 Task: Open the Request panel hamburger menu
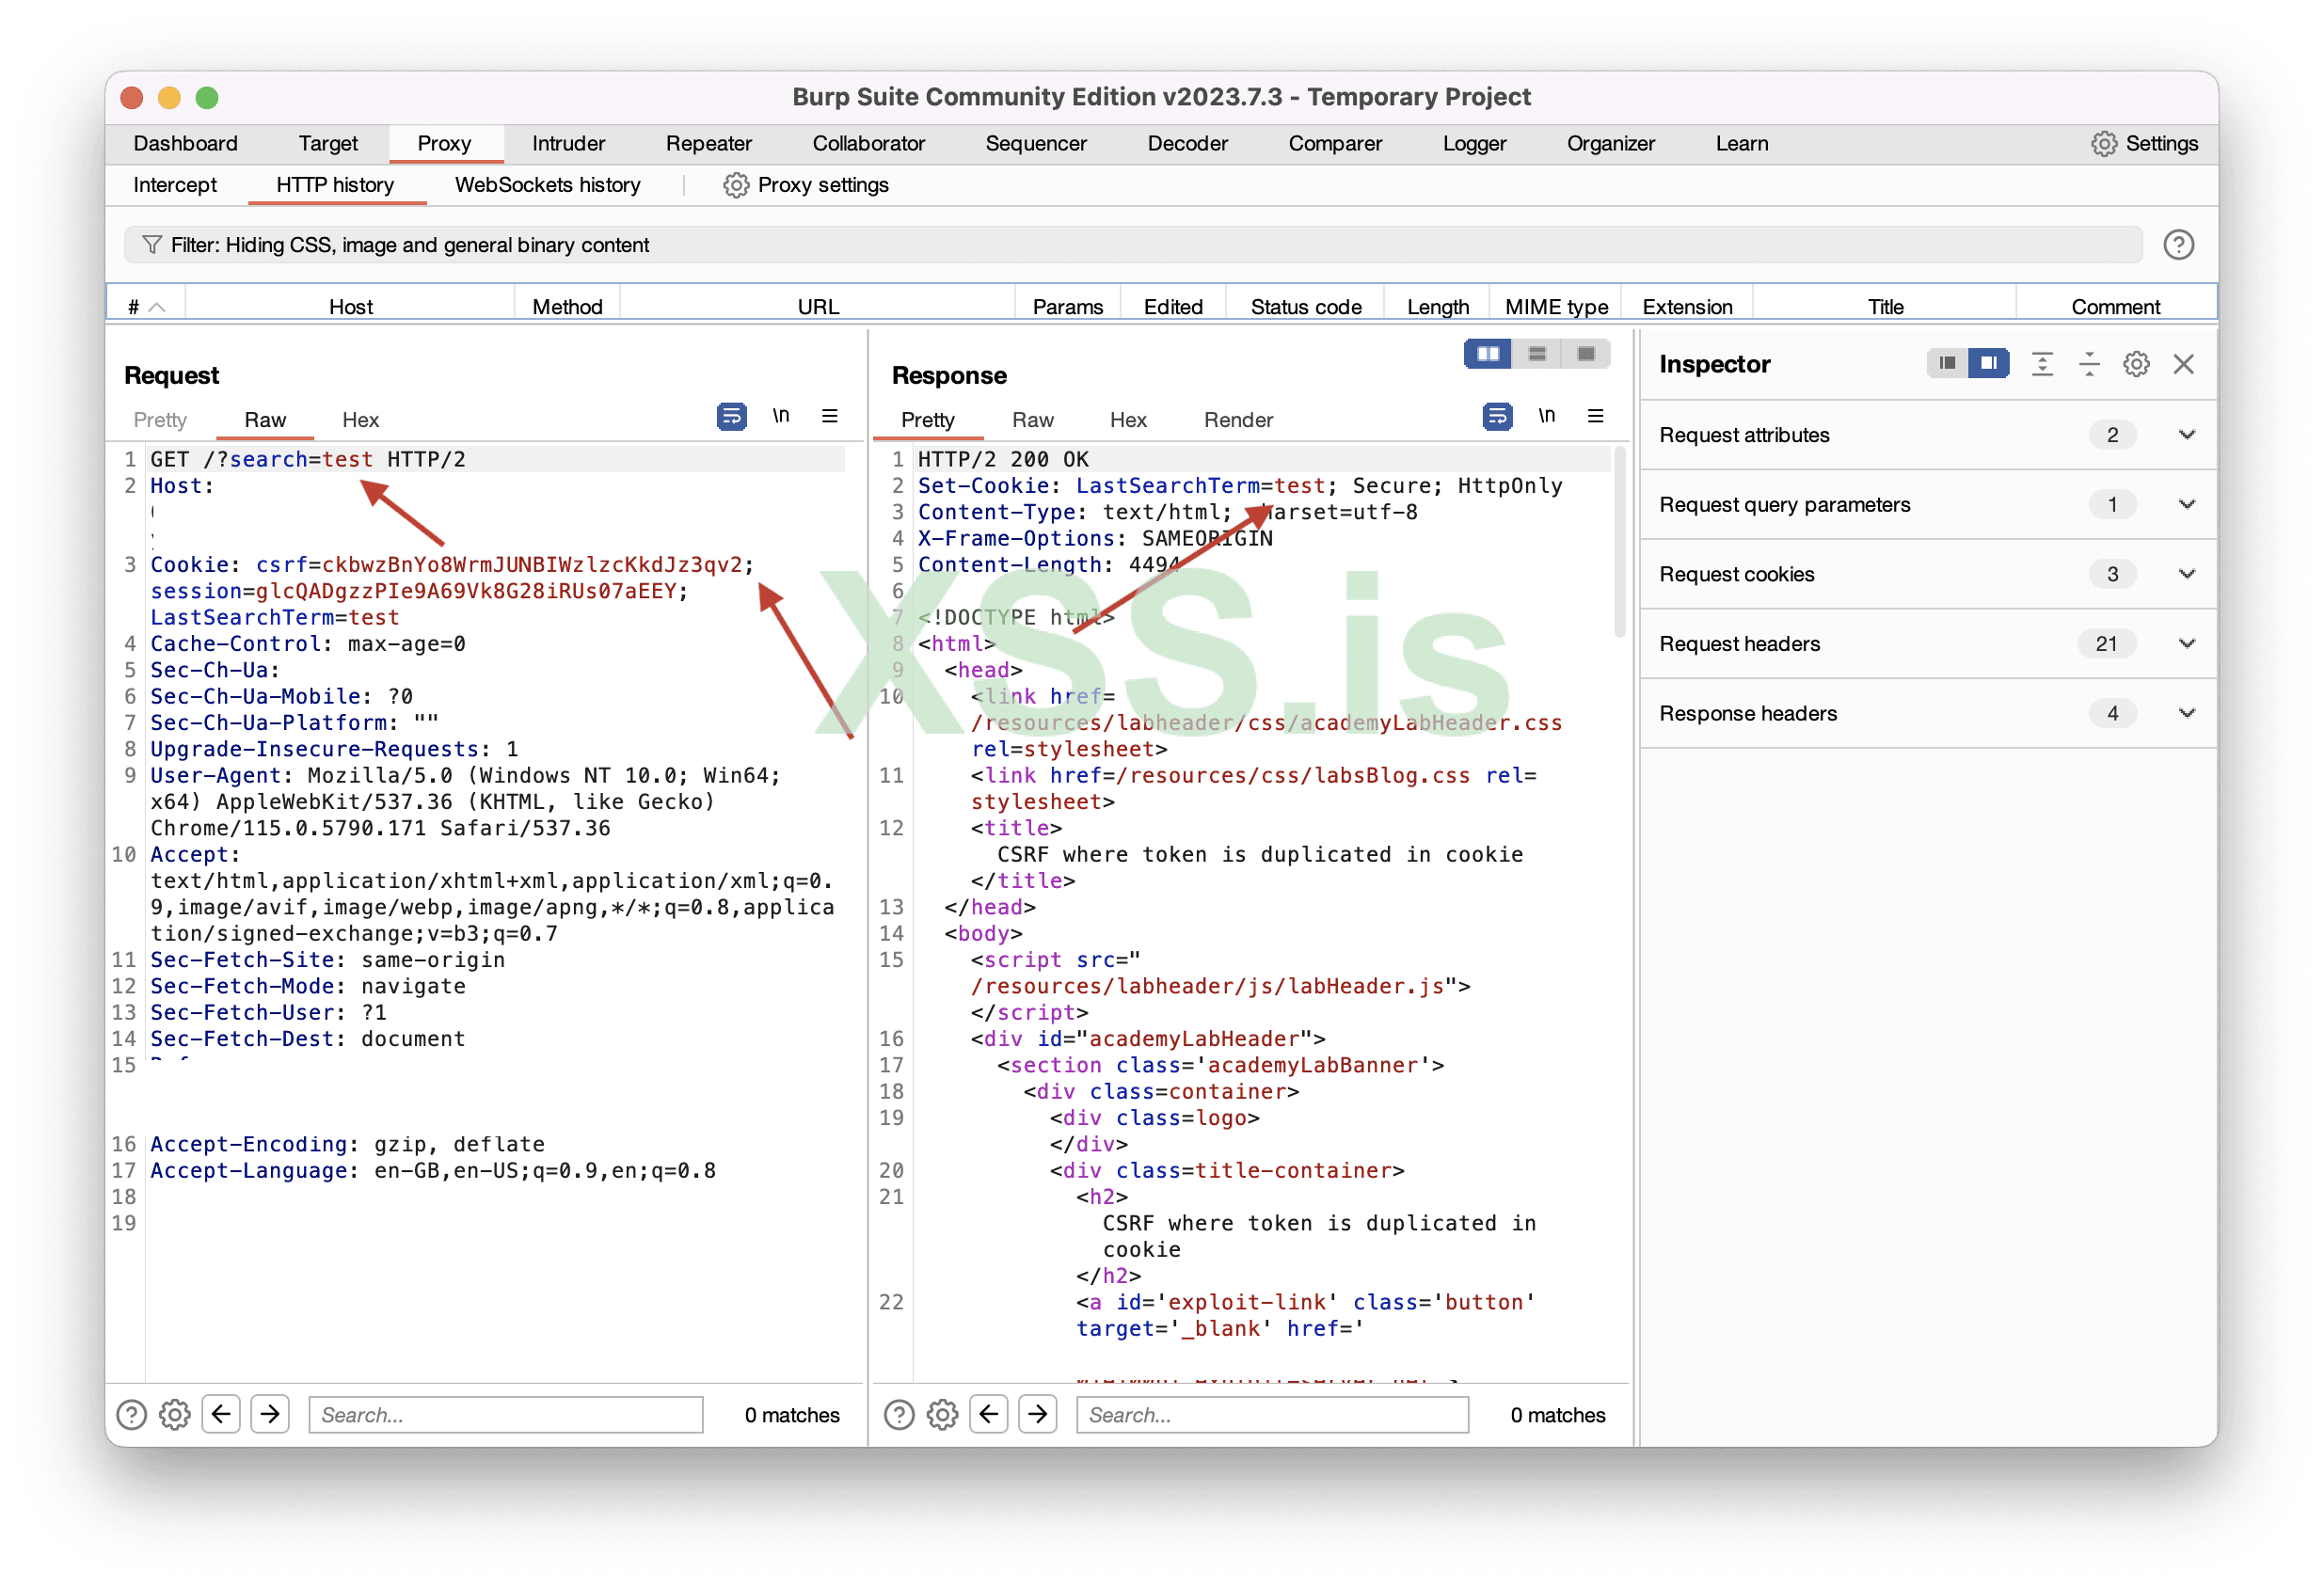point(829,416)
